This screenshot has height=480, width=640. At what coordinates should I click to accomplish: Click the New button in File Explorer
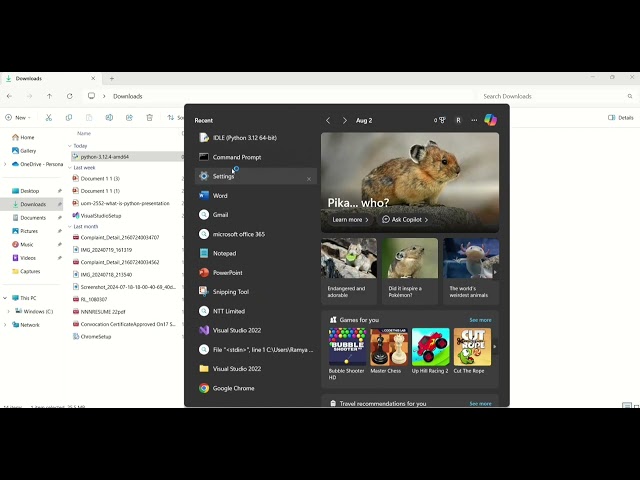click(x=18, y=118)
